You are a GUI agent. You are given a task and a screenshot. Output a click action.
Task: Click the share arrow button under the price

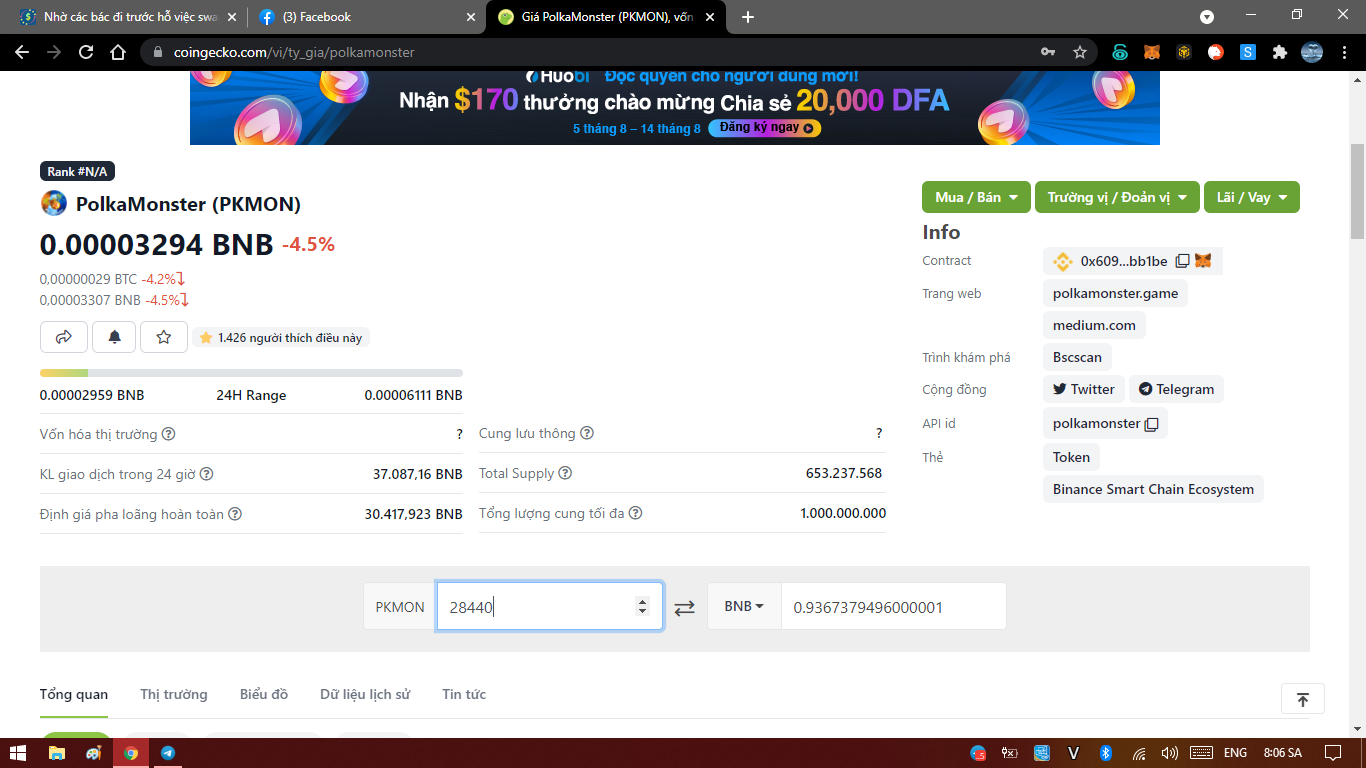tap(64, 337)
